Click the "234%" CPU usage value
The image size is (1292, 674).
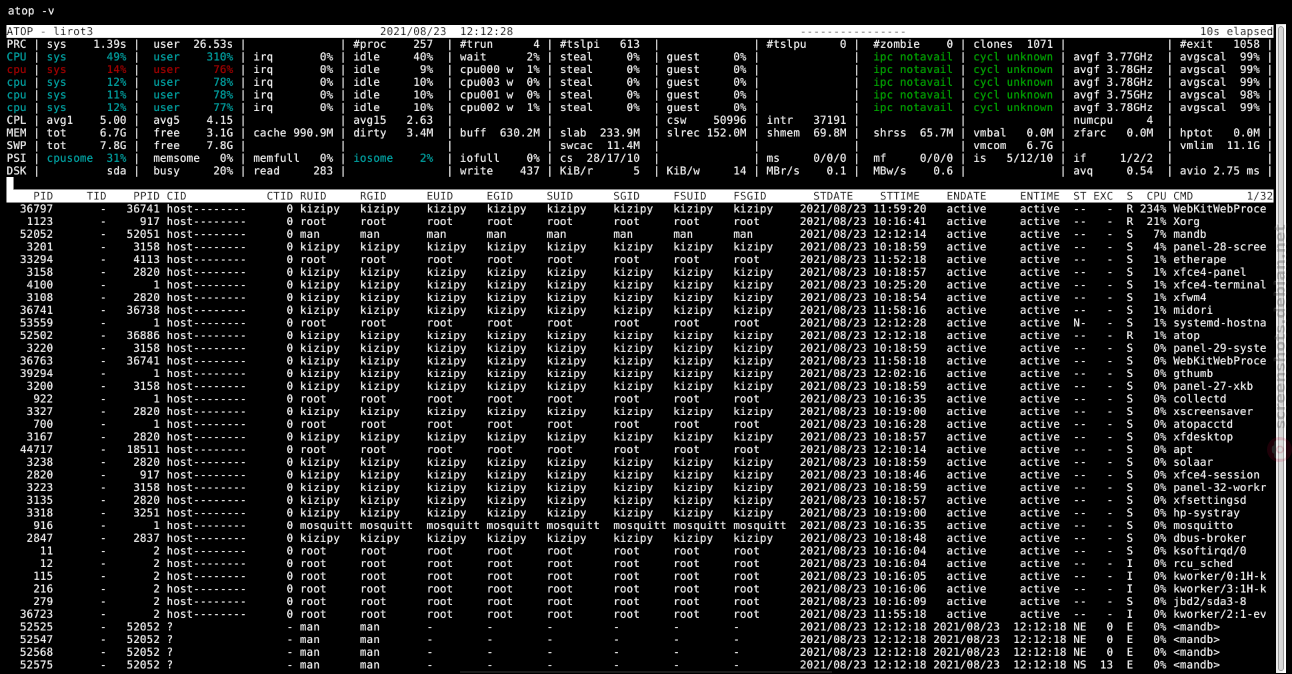click(1153, 209)
